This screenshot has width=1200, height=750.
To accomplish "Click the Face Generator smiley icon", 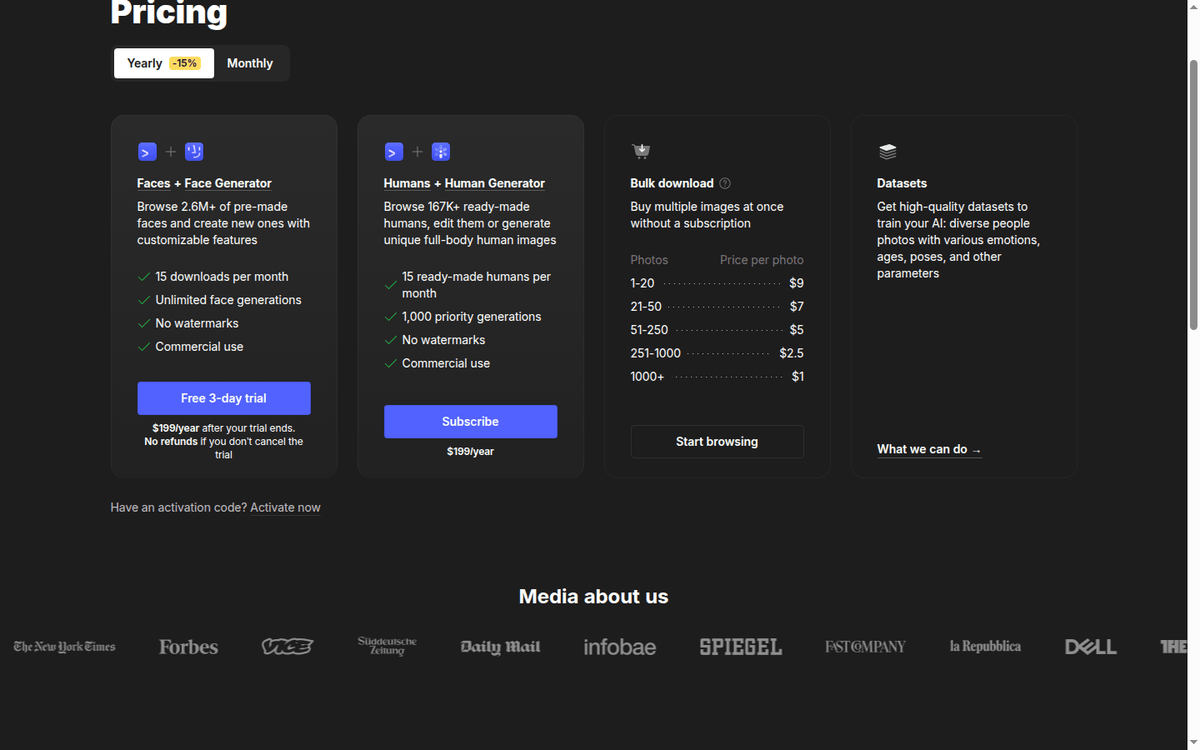I will point(194,152).
